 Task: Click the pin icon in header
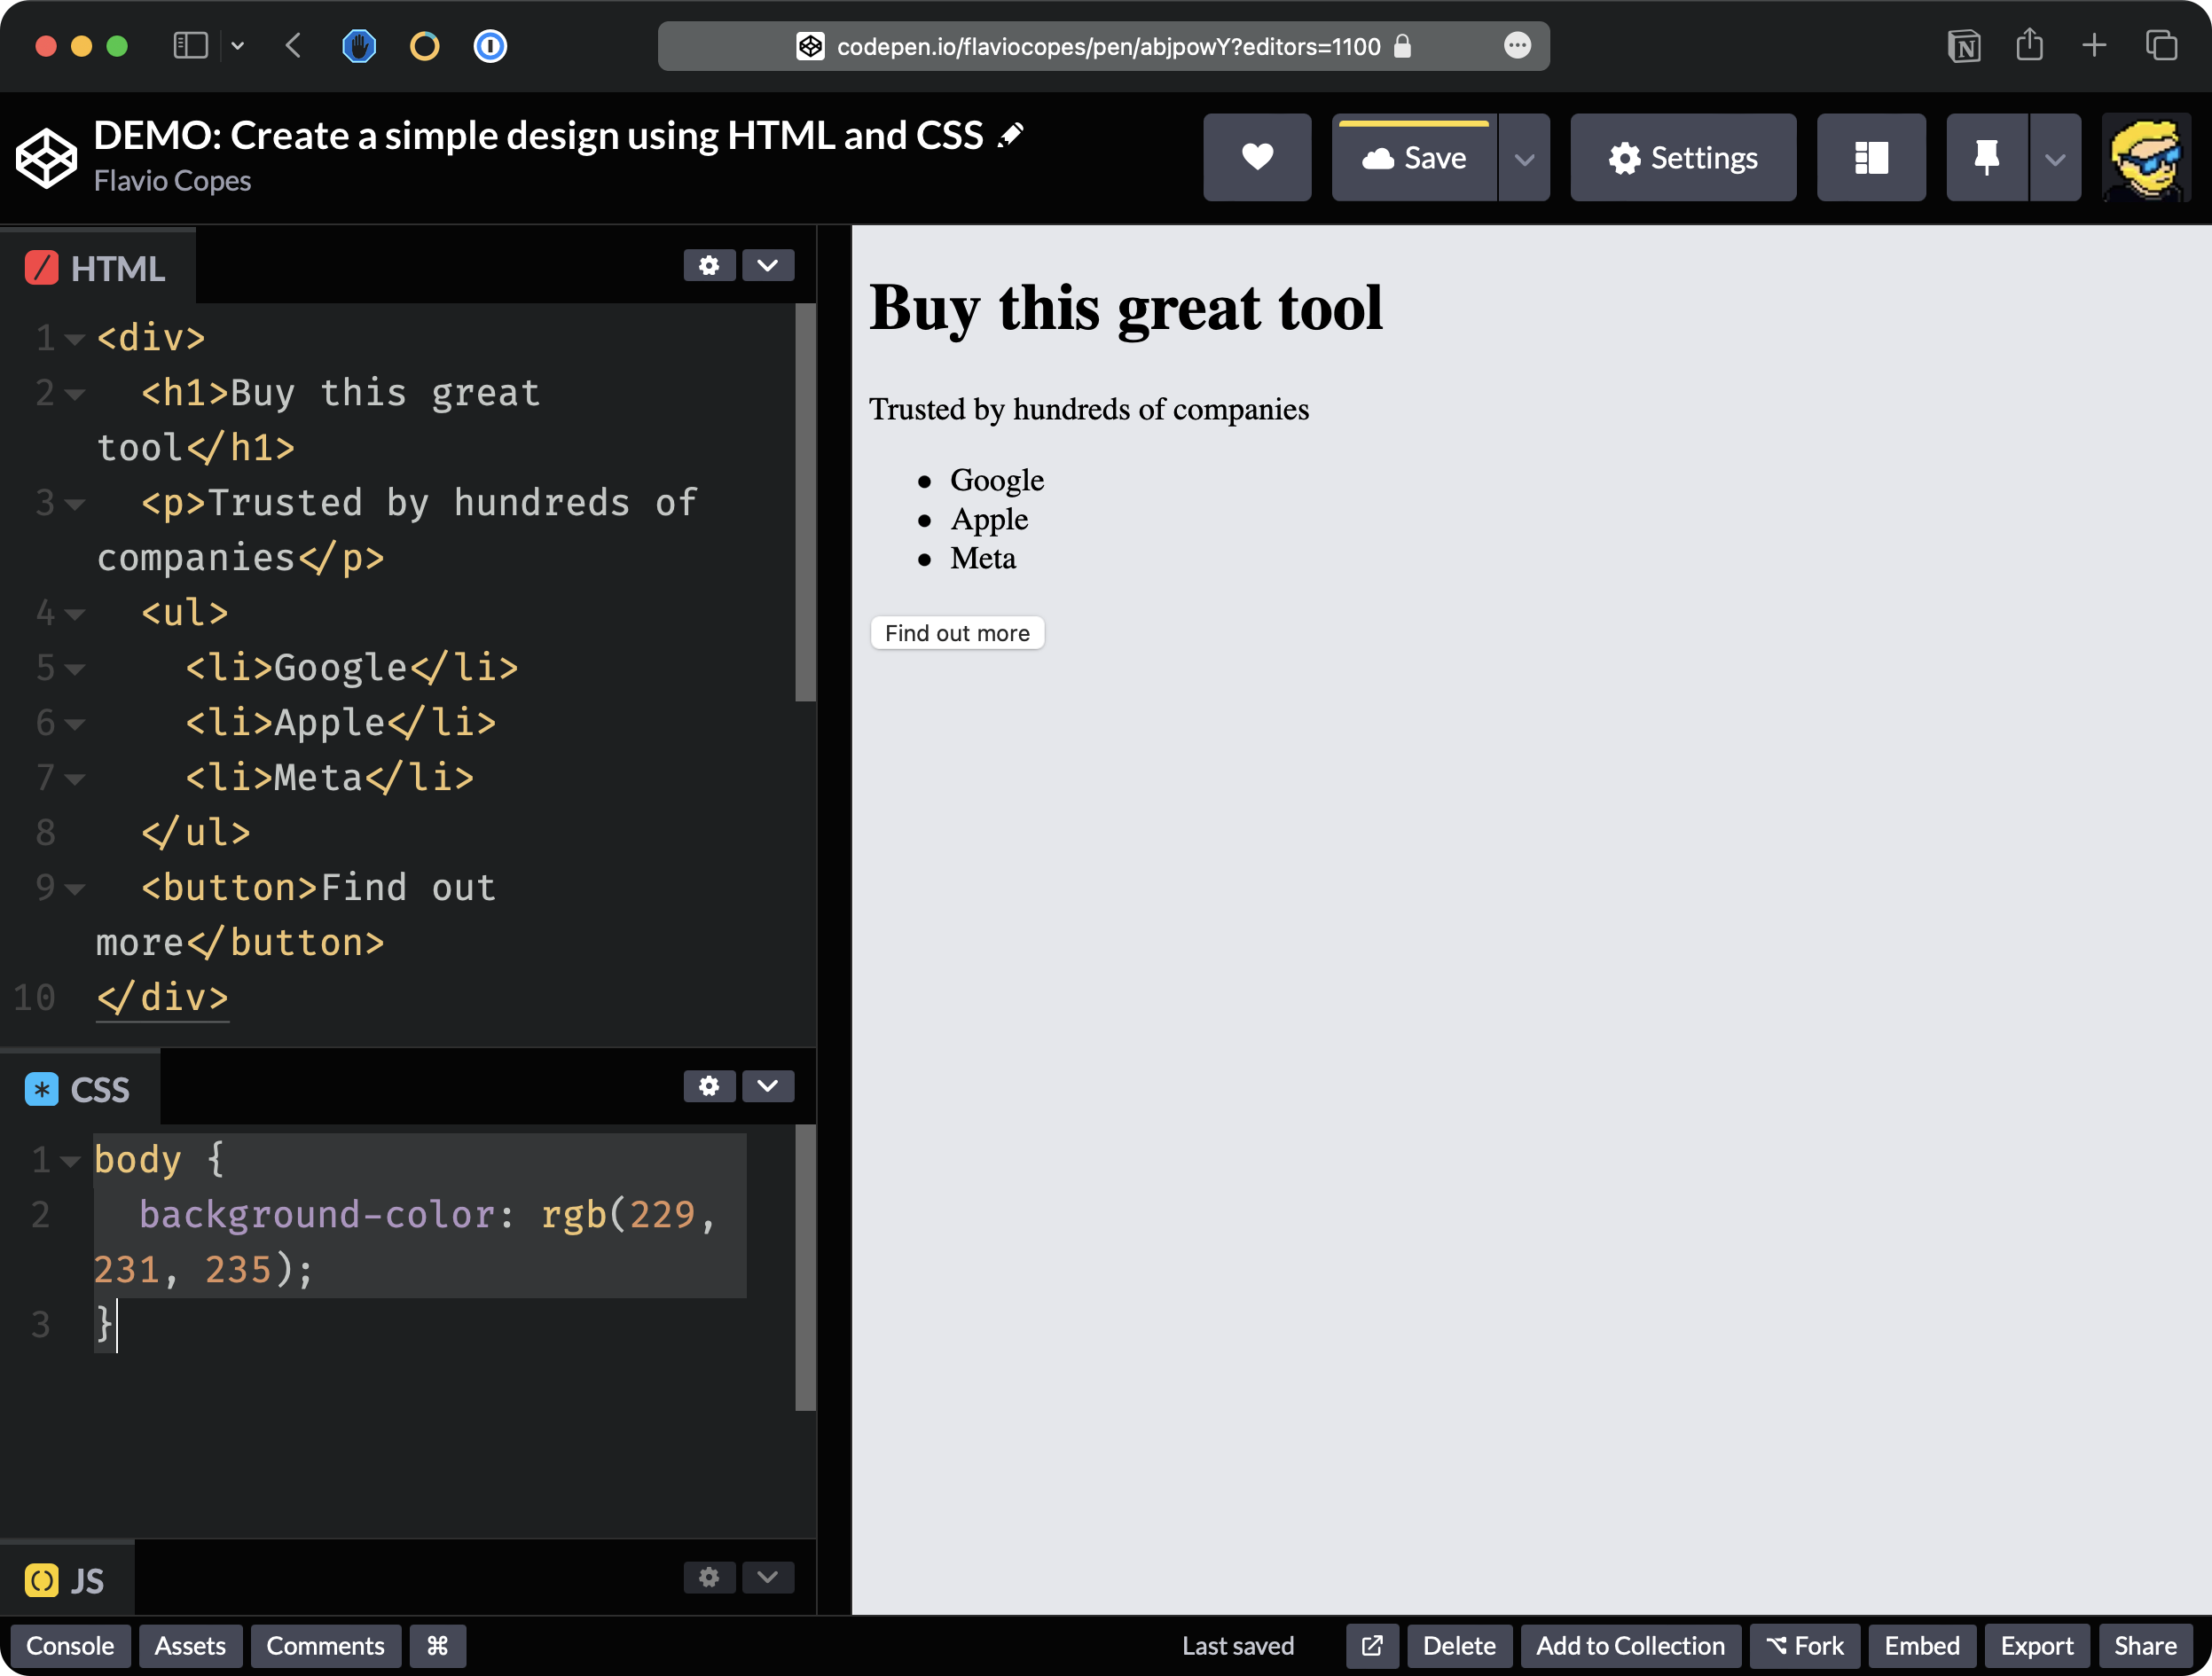(1986, 157)
